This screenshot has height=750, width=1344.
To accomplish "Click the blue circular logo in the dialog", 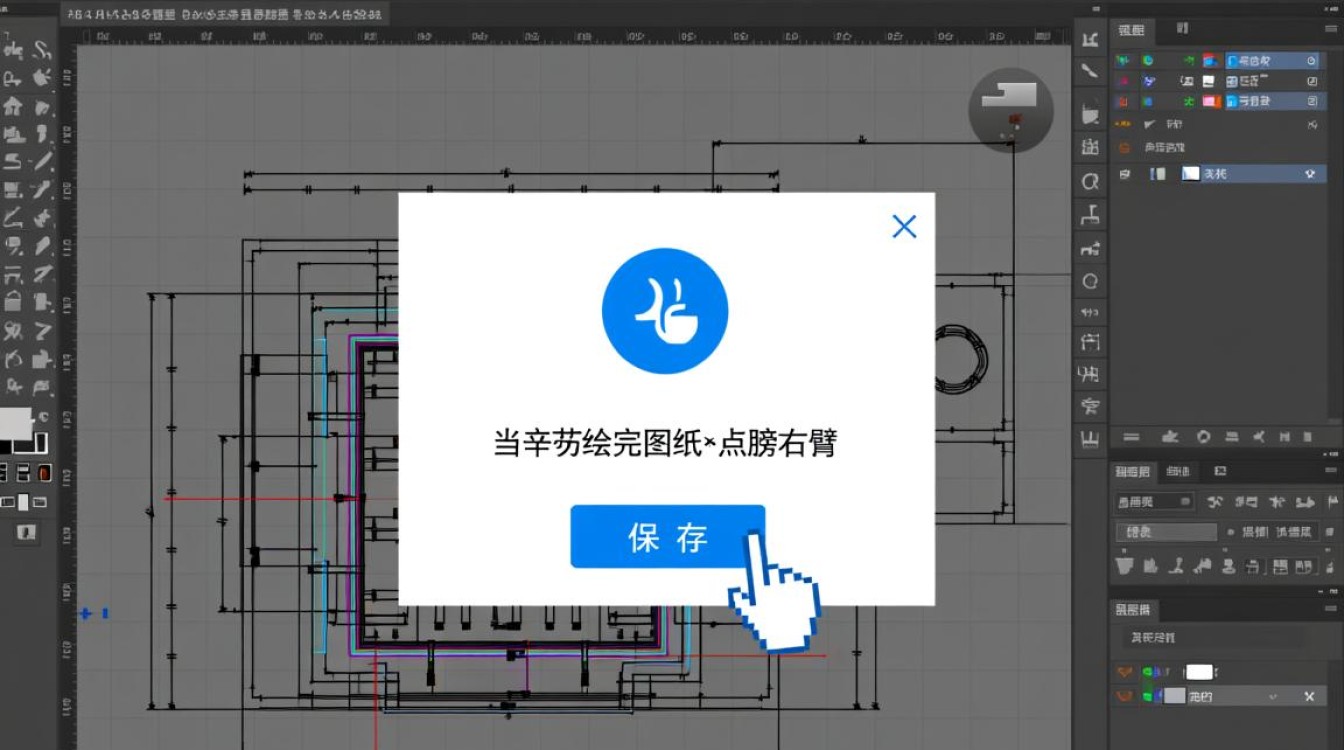I will pos(665,312).
